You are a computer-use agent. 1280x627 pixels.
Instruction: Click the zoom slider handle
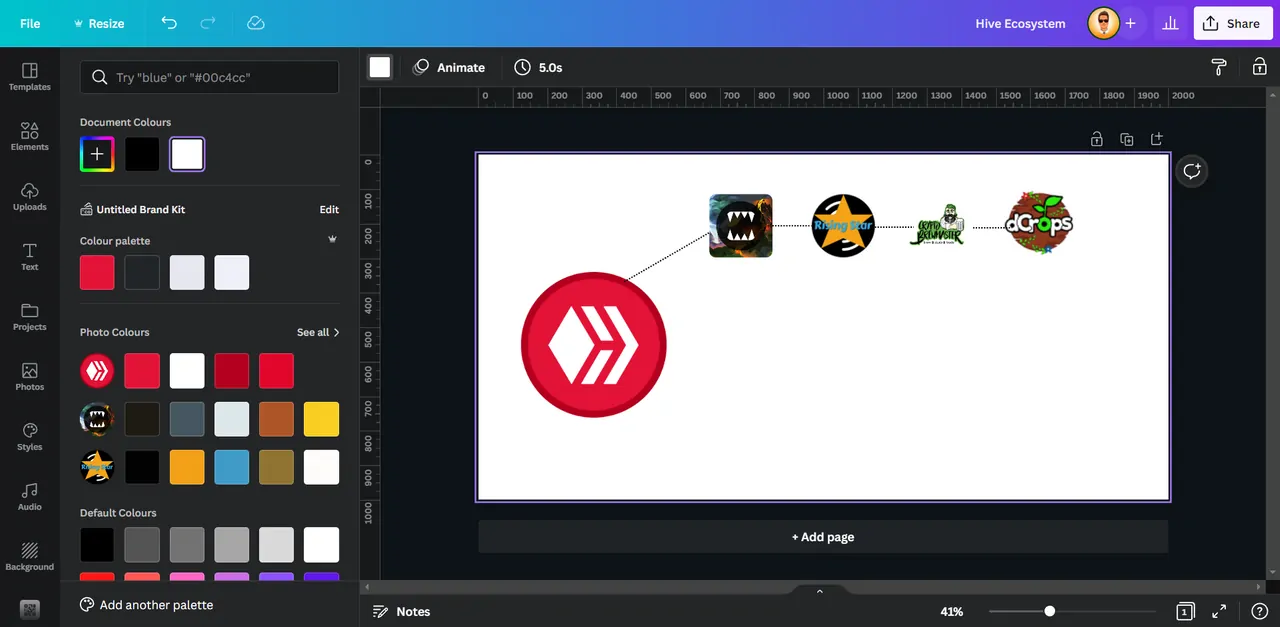1049,611
